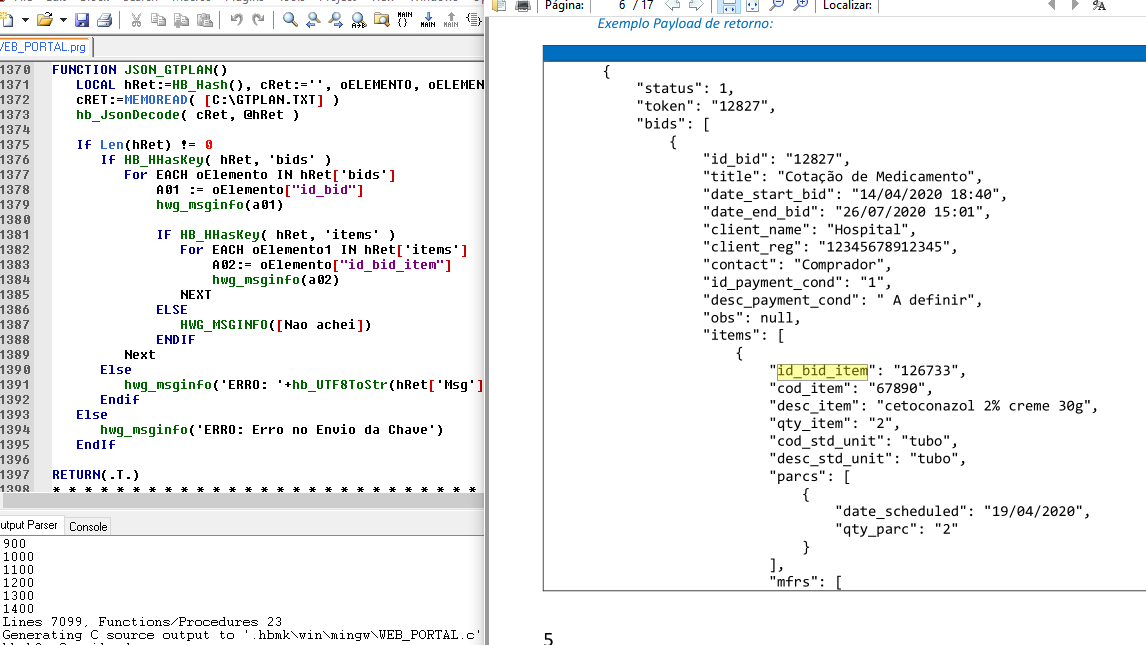The image size is (1146, 645).
Task: Click the Save file icon in editor toolbar
Action: point(82,20)
